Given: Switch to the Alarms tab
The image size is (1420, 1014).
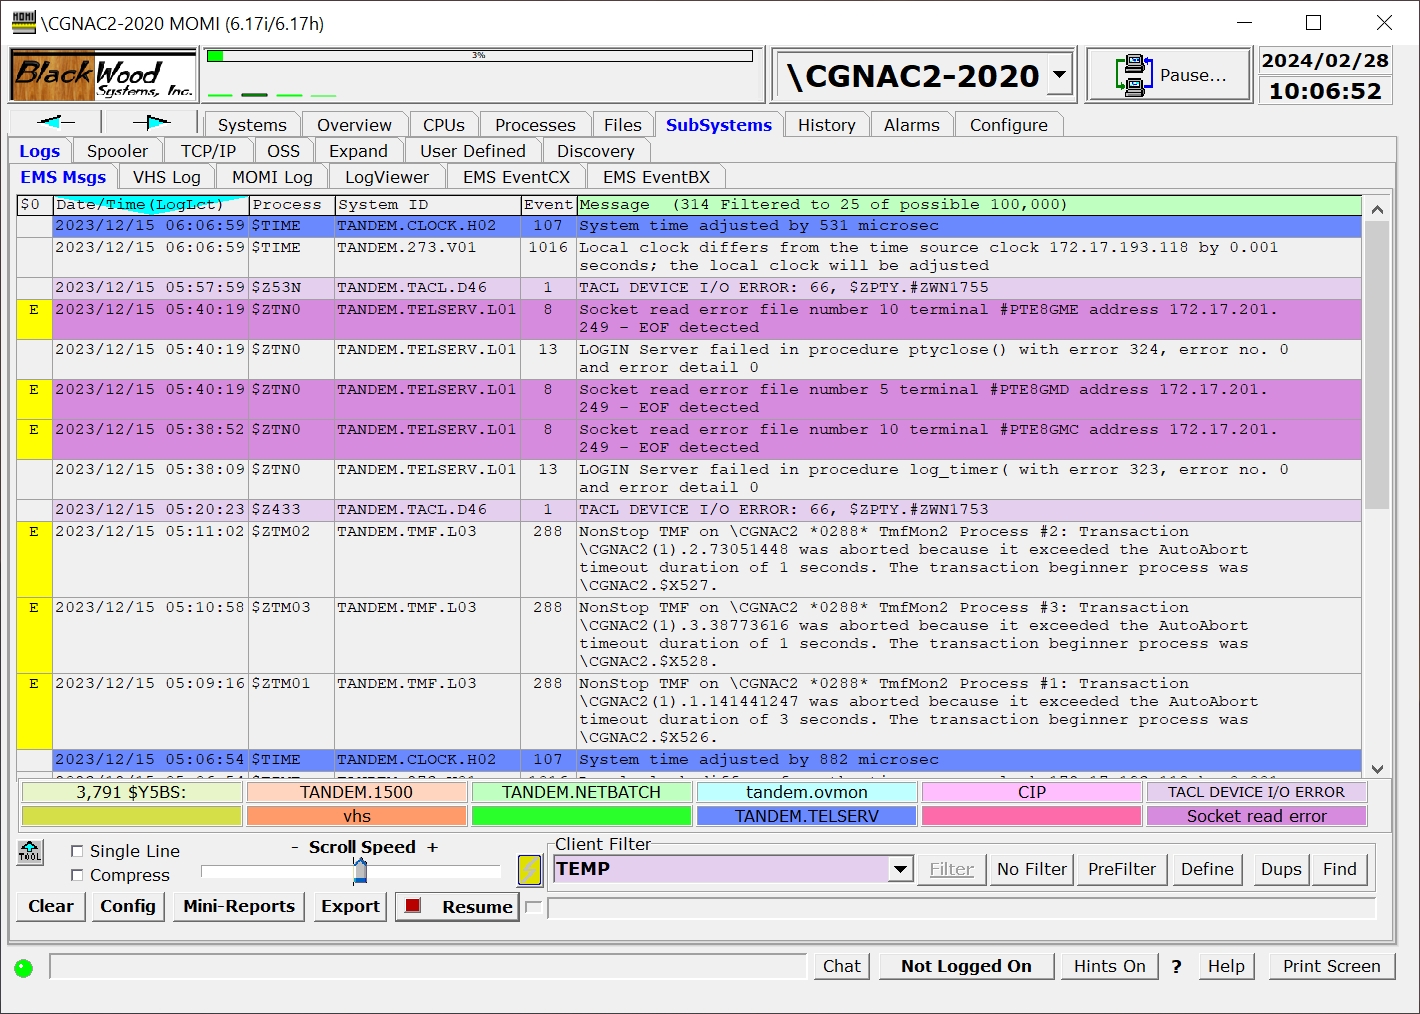Looking at the screenshot, I should 911,125.
